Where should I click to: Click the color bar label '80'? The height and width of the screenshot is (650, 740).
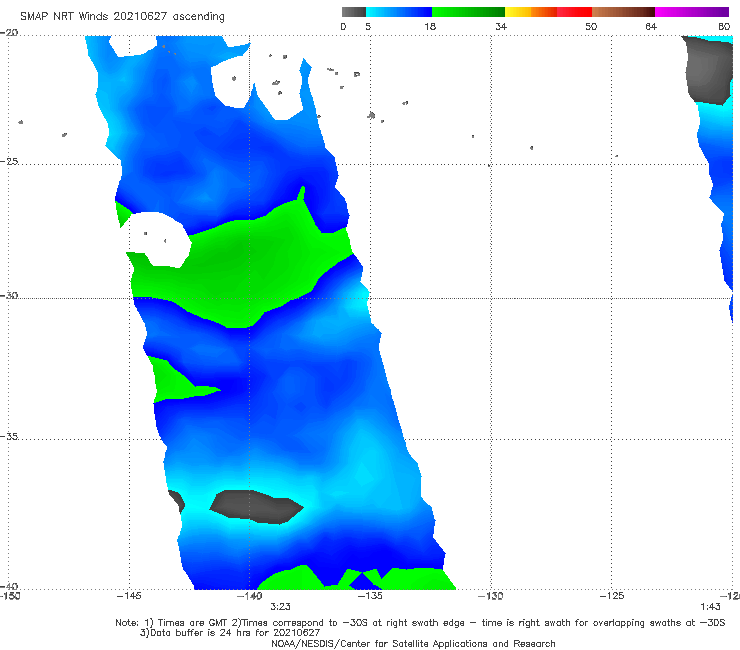(724, 26)
